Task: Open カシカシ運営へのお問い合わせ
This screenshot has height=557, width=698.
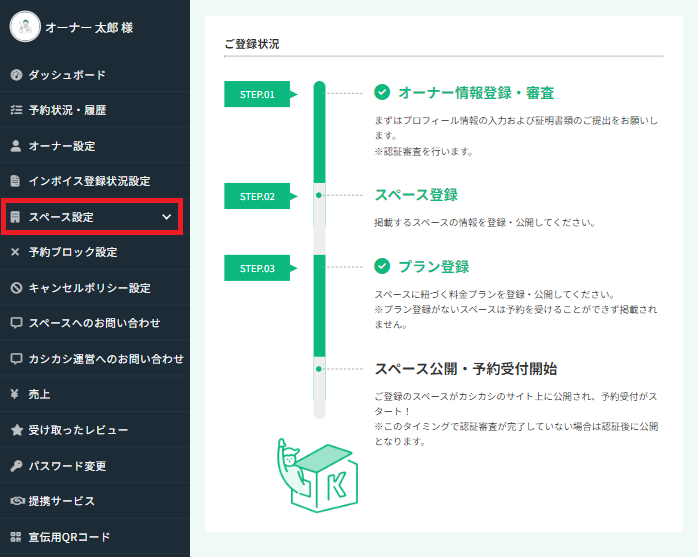Action: pos(95,358)
